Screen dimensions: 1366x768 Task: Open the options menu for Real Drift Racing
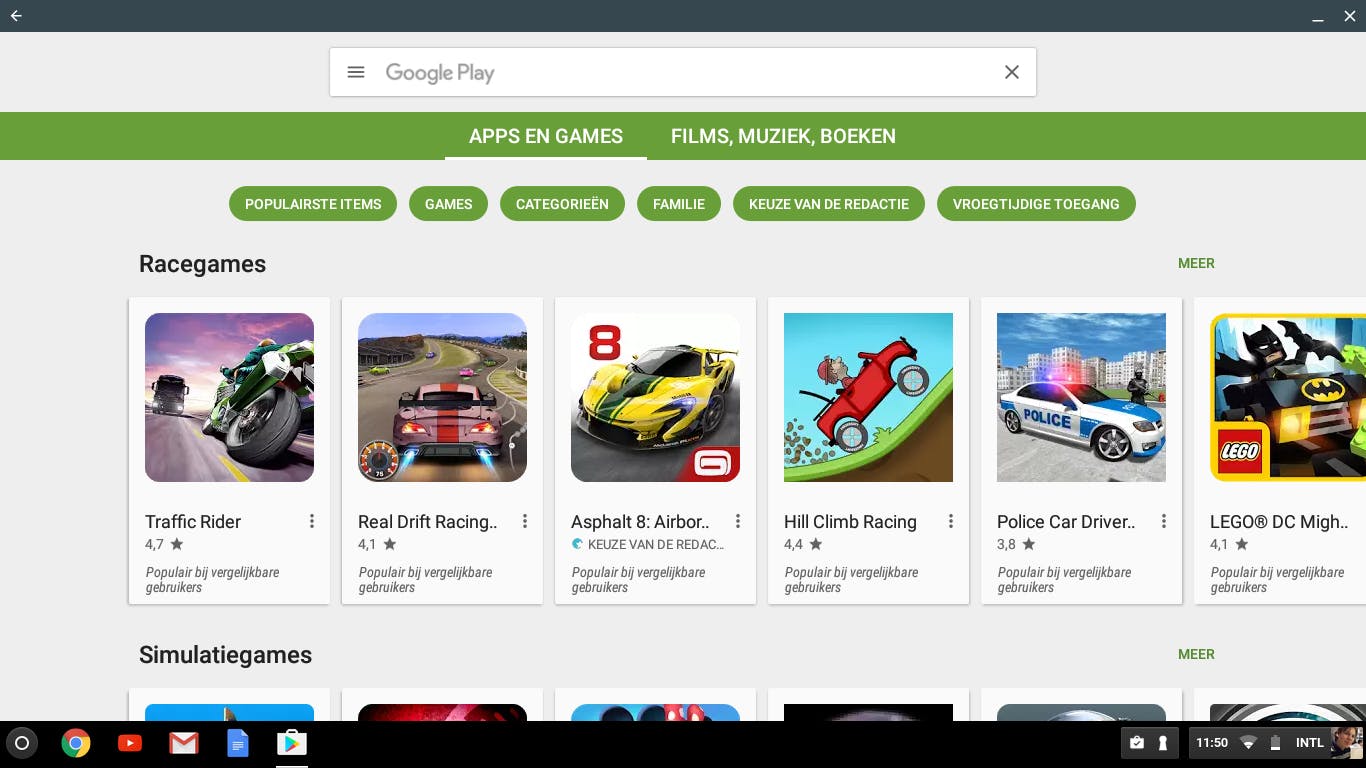(525, 521)
